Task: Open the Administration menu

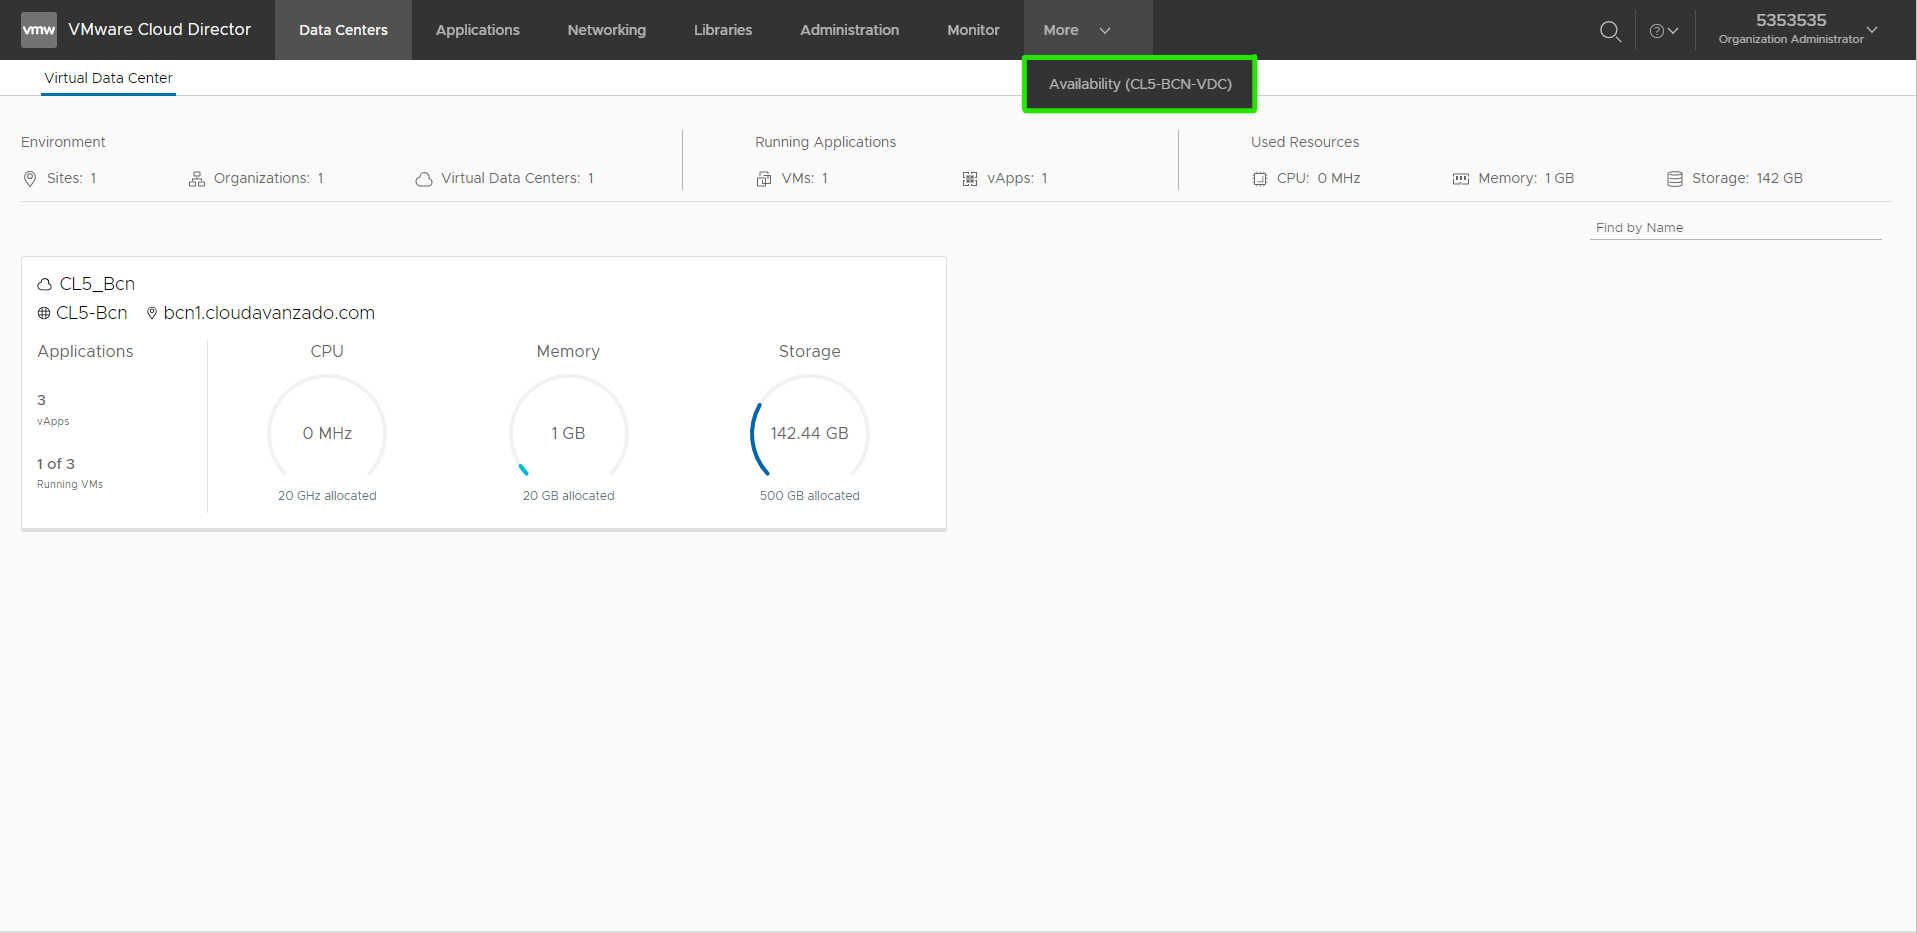Action: 850,30
